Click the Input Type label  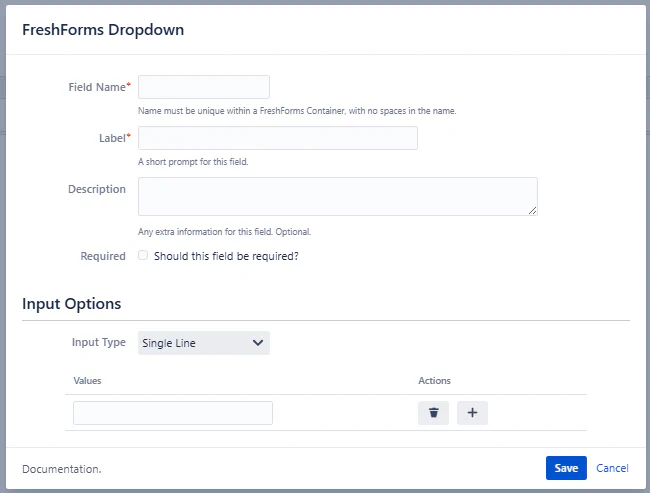[x=99, y=342]
